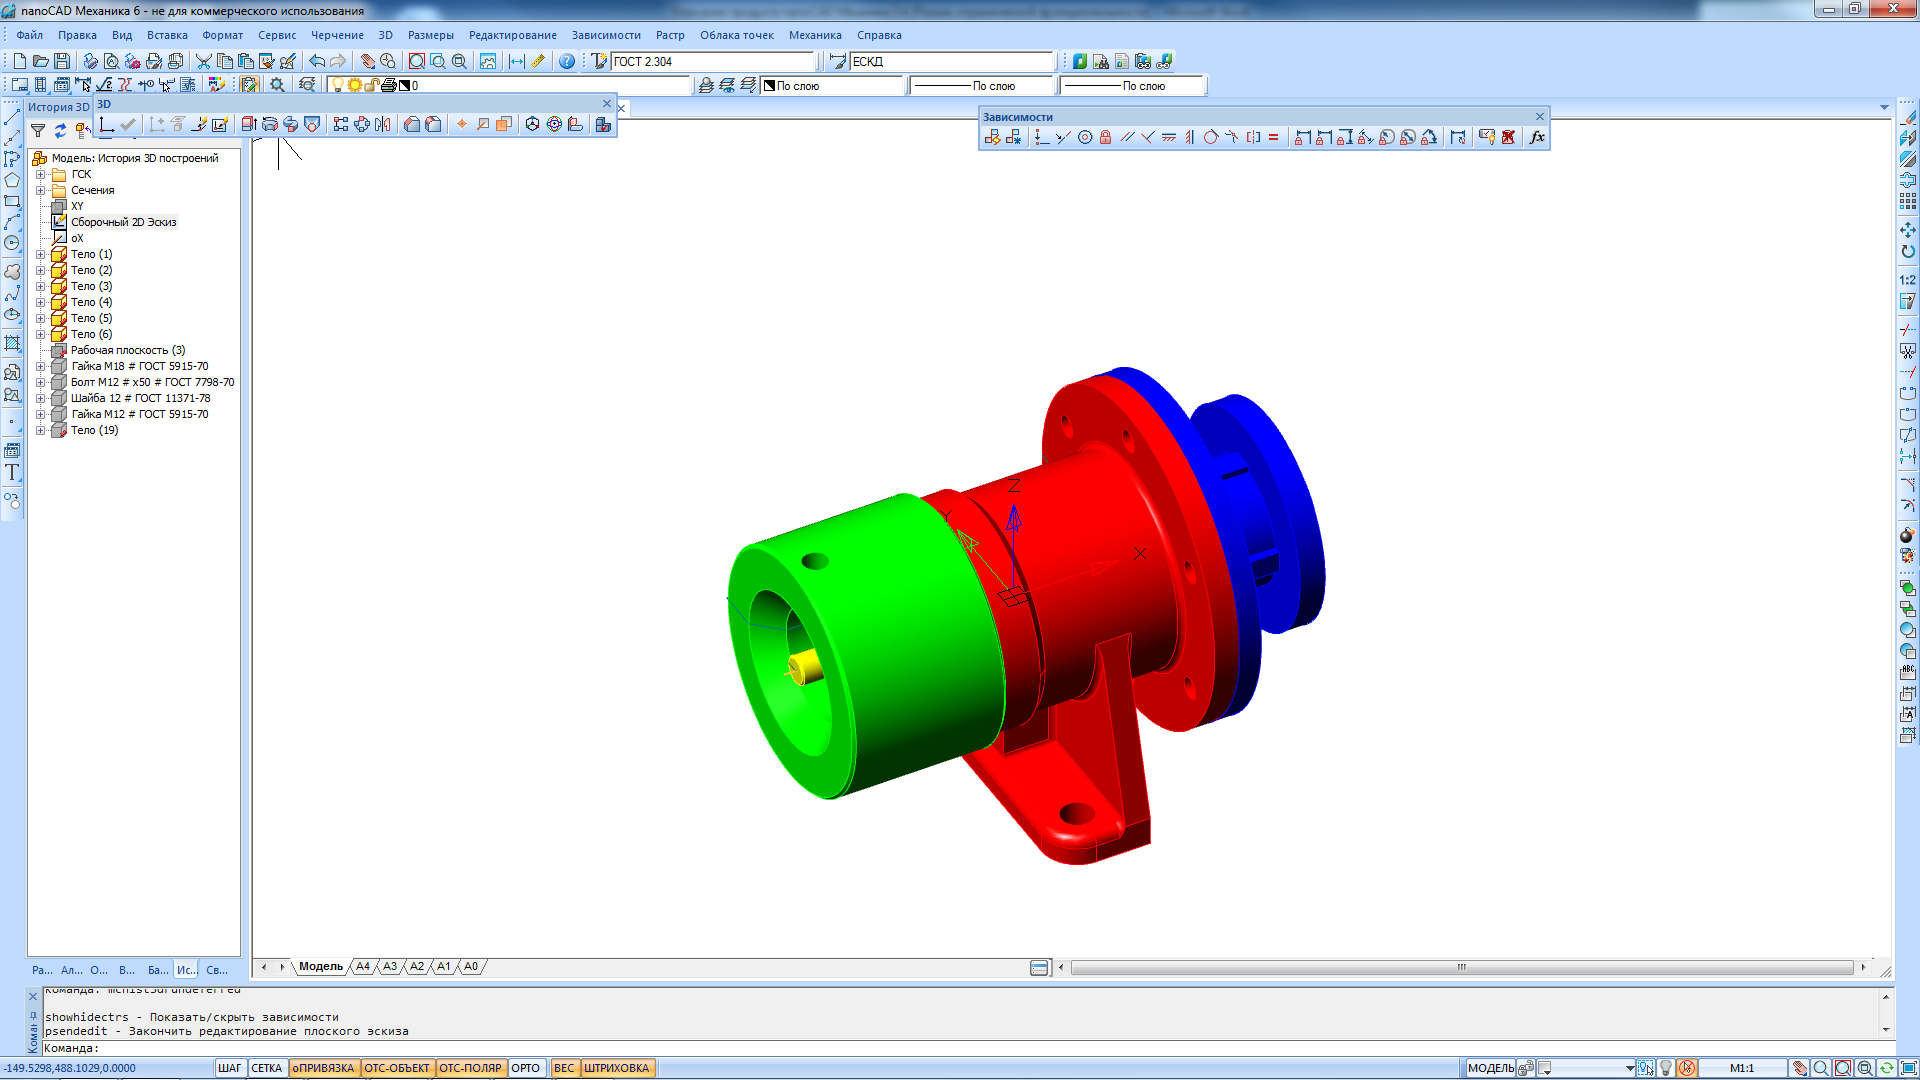Select the Pan hand tool in the top toolbar

pos(368,61)
